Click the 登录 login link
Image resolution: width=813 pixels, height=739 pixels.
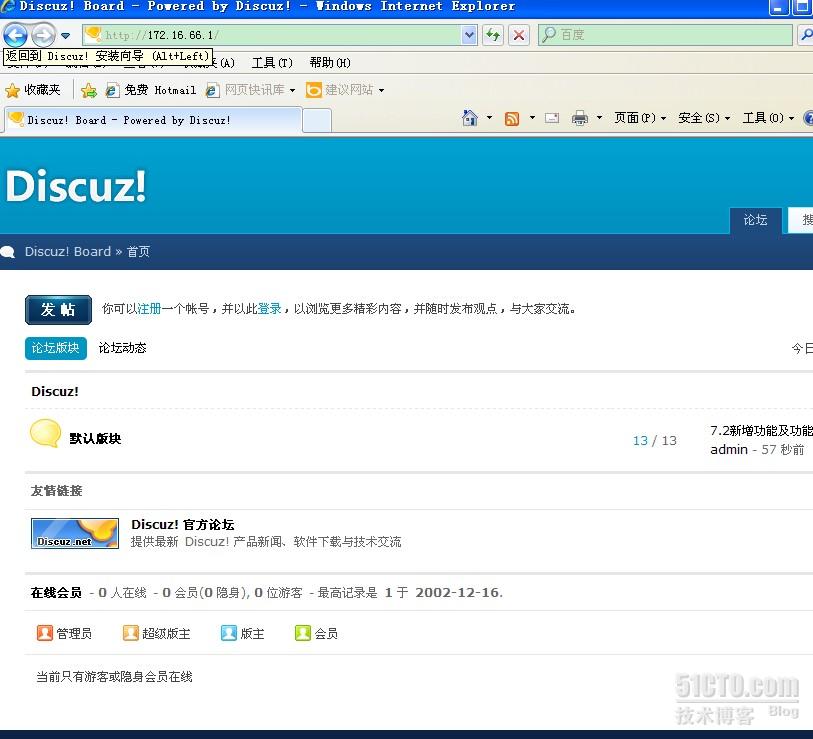tap(270, 309)
